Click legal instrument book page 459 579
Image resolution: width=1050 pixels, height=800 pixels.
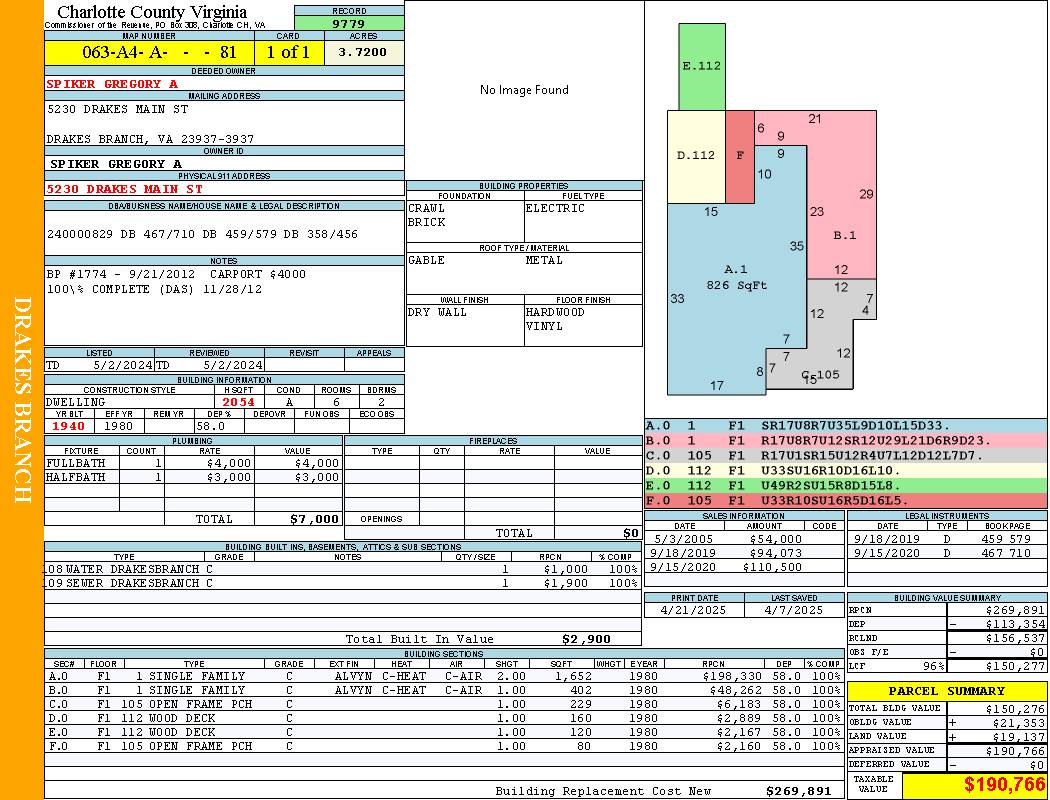(x=1006, y=539)
